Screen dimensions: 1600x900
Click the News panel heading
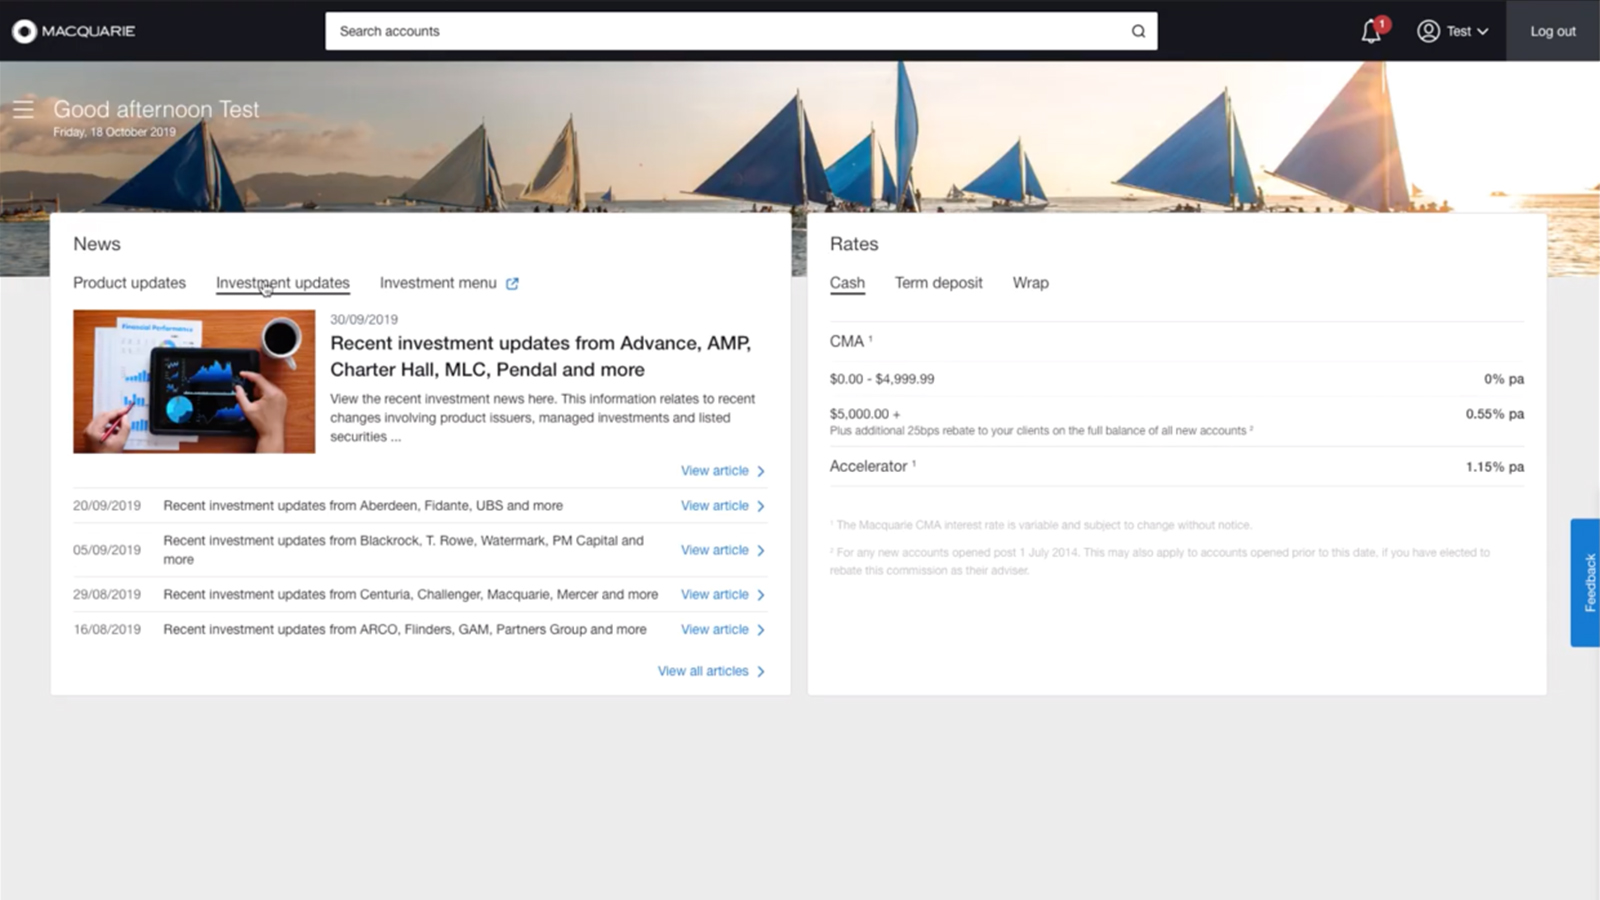pos(97,244)
